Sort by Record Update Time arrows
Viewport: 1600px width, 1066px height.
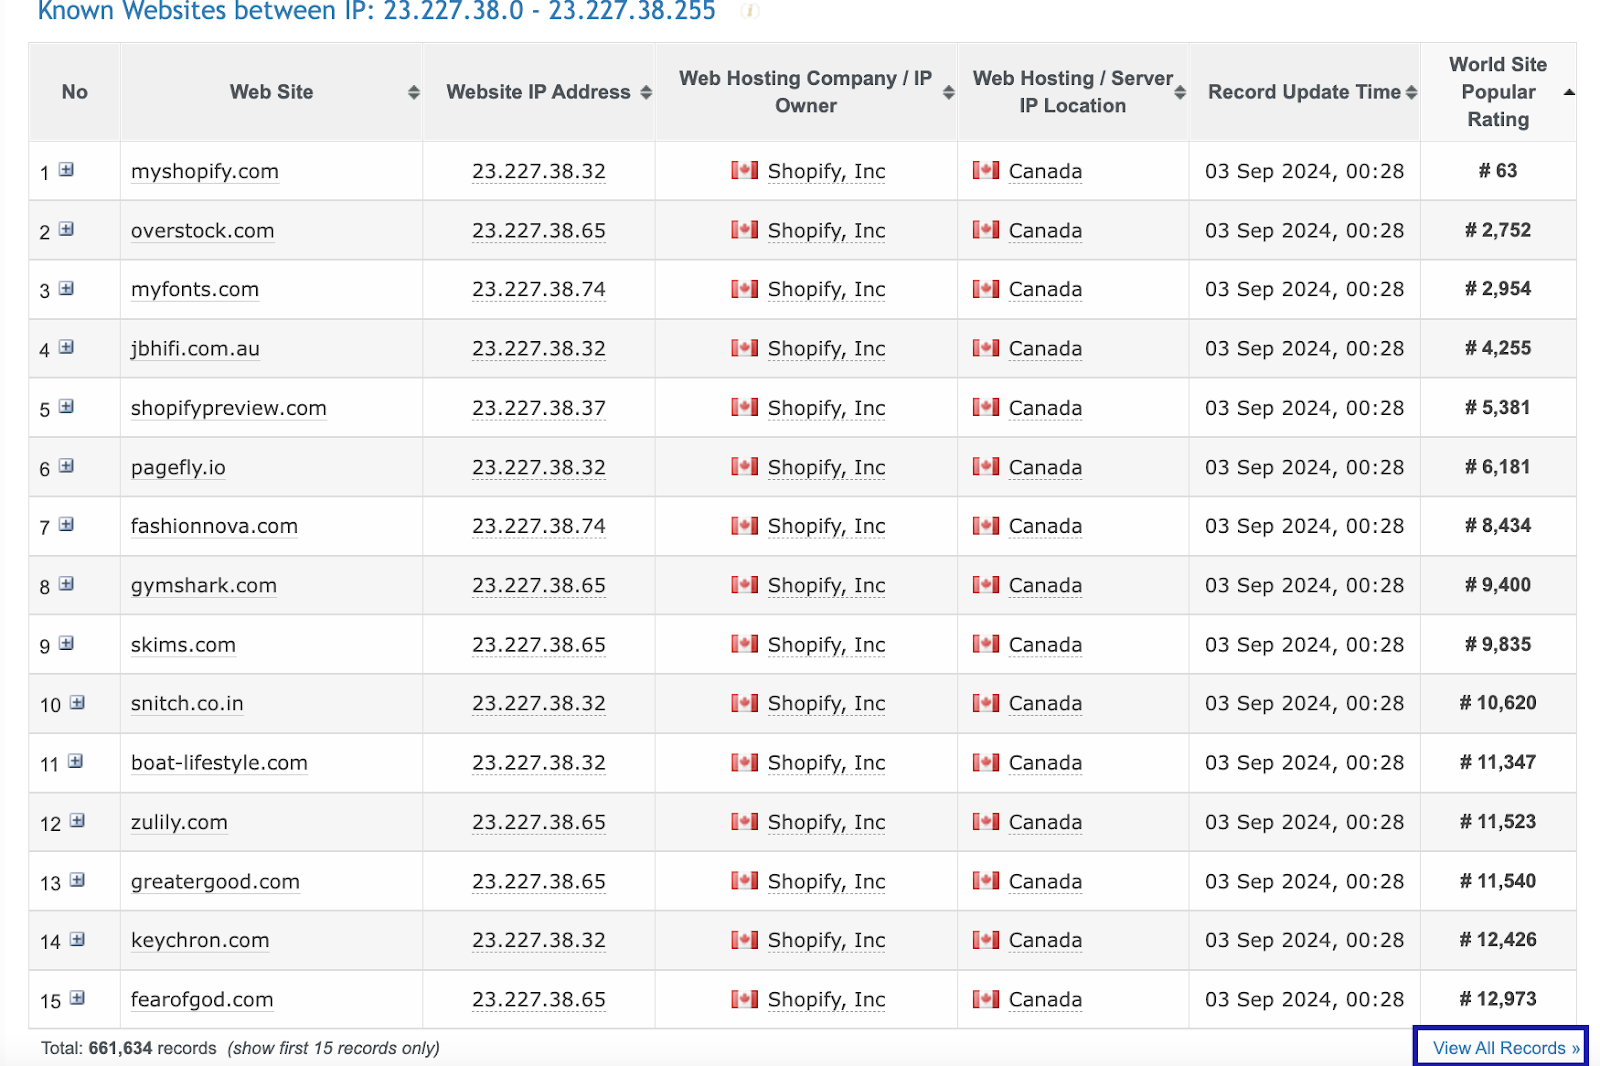[1411, 92]
